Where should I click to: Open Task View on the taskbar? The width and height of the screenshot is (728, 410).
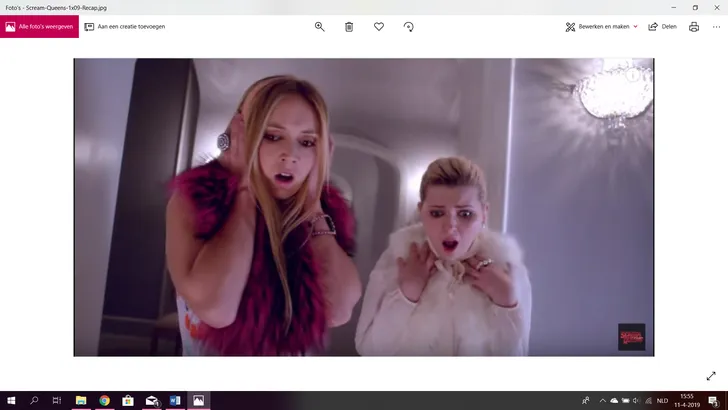(57, 400)
